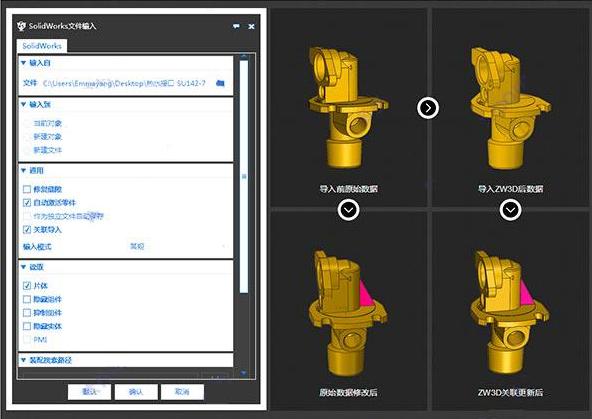Collapse the 通用 section
This screenshot has height=419, width=592.
[x=23, y=170]
